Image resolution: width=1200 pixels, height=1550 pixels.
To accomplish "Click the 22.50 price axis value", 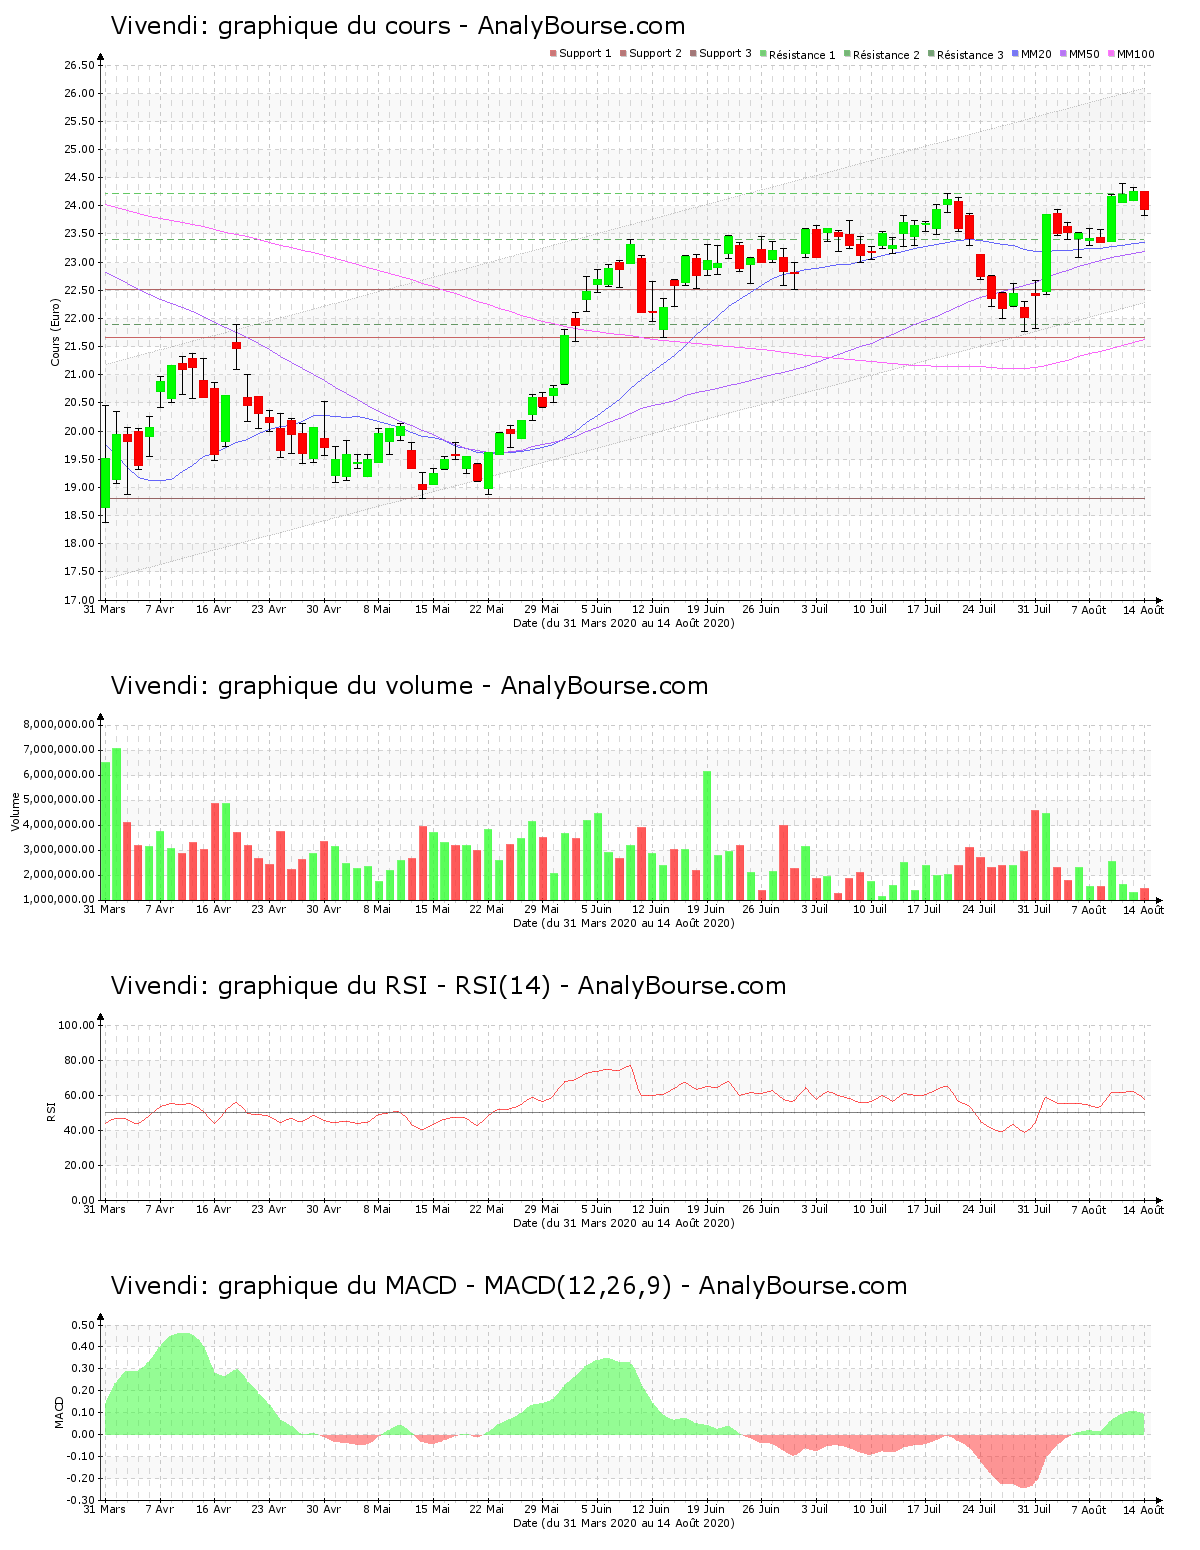I will (79, 290).
